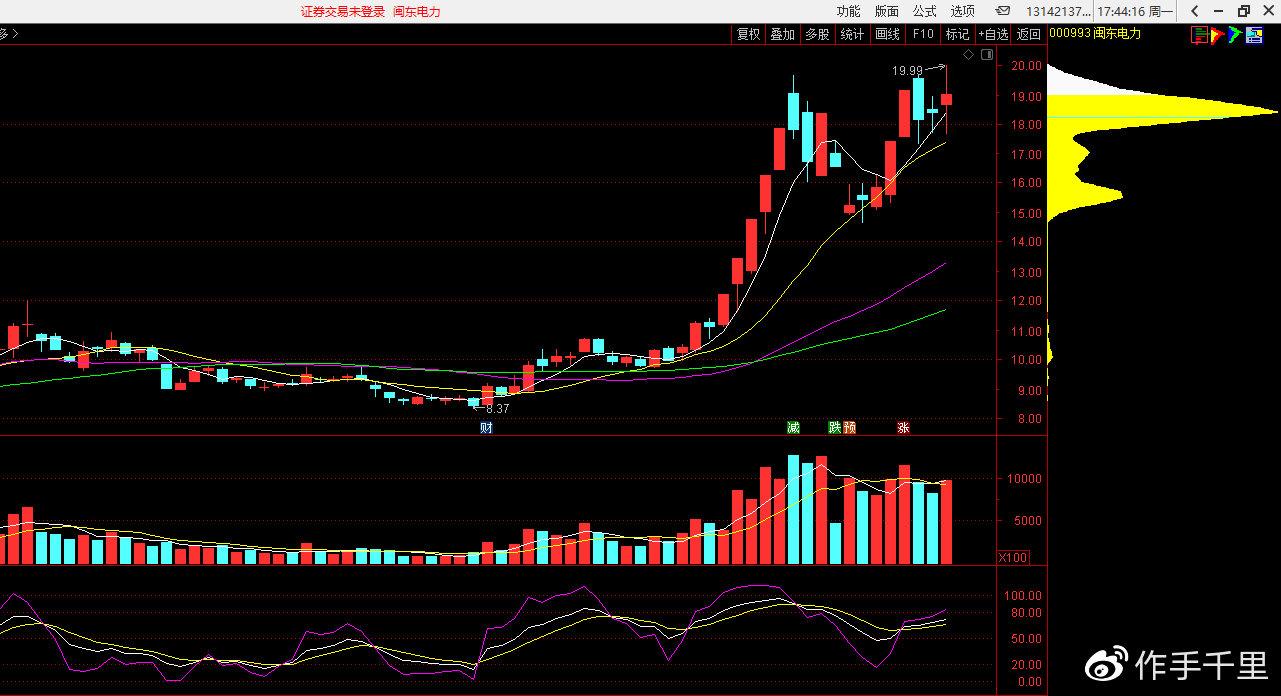The height and width of the screenshot is (696, 1281).
Task: Click the 返回 return button
Action: [x=1029, y=34]
